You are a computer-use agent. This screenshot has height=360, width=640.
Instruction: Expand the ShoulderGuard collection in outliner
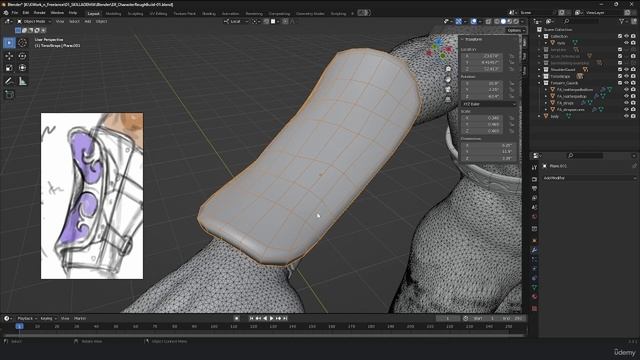(x=540, y=70)
